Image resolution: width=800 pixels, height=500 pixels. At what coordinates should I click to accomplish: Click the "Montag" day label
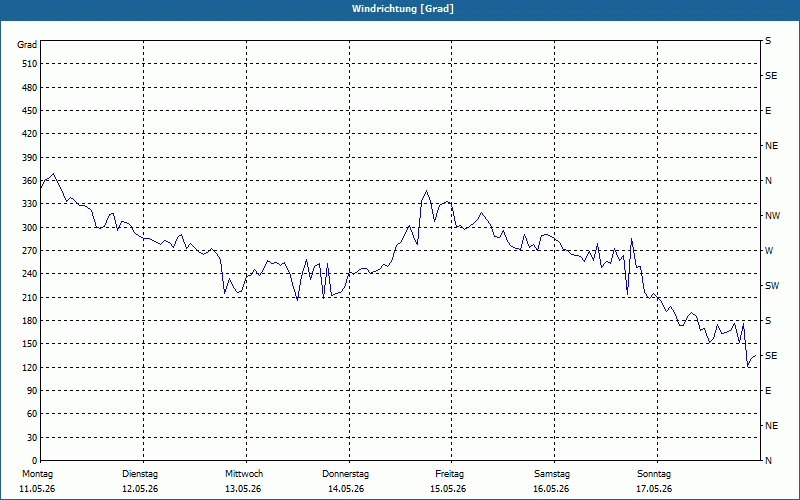[37, 474]
